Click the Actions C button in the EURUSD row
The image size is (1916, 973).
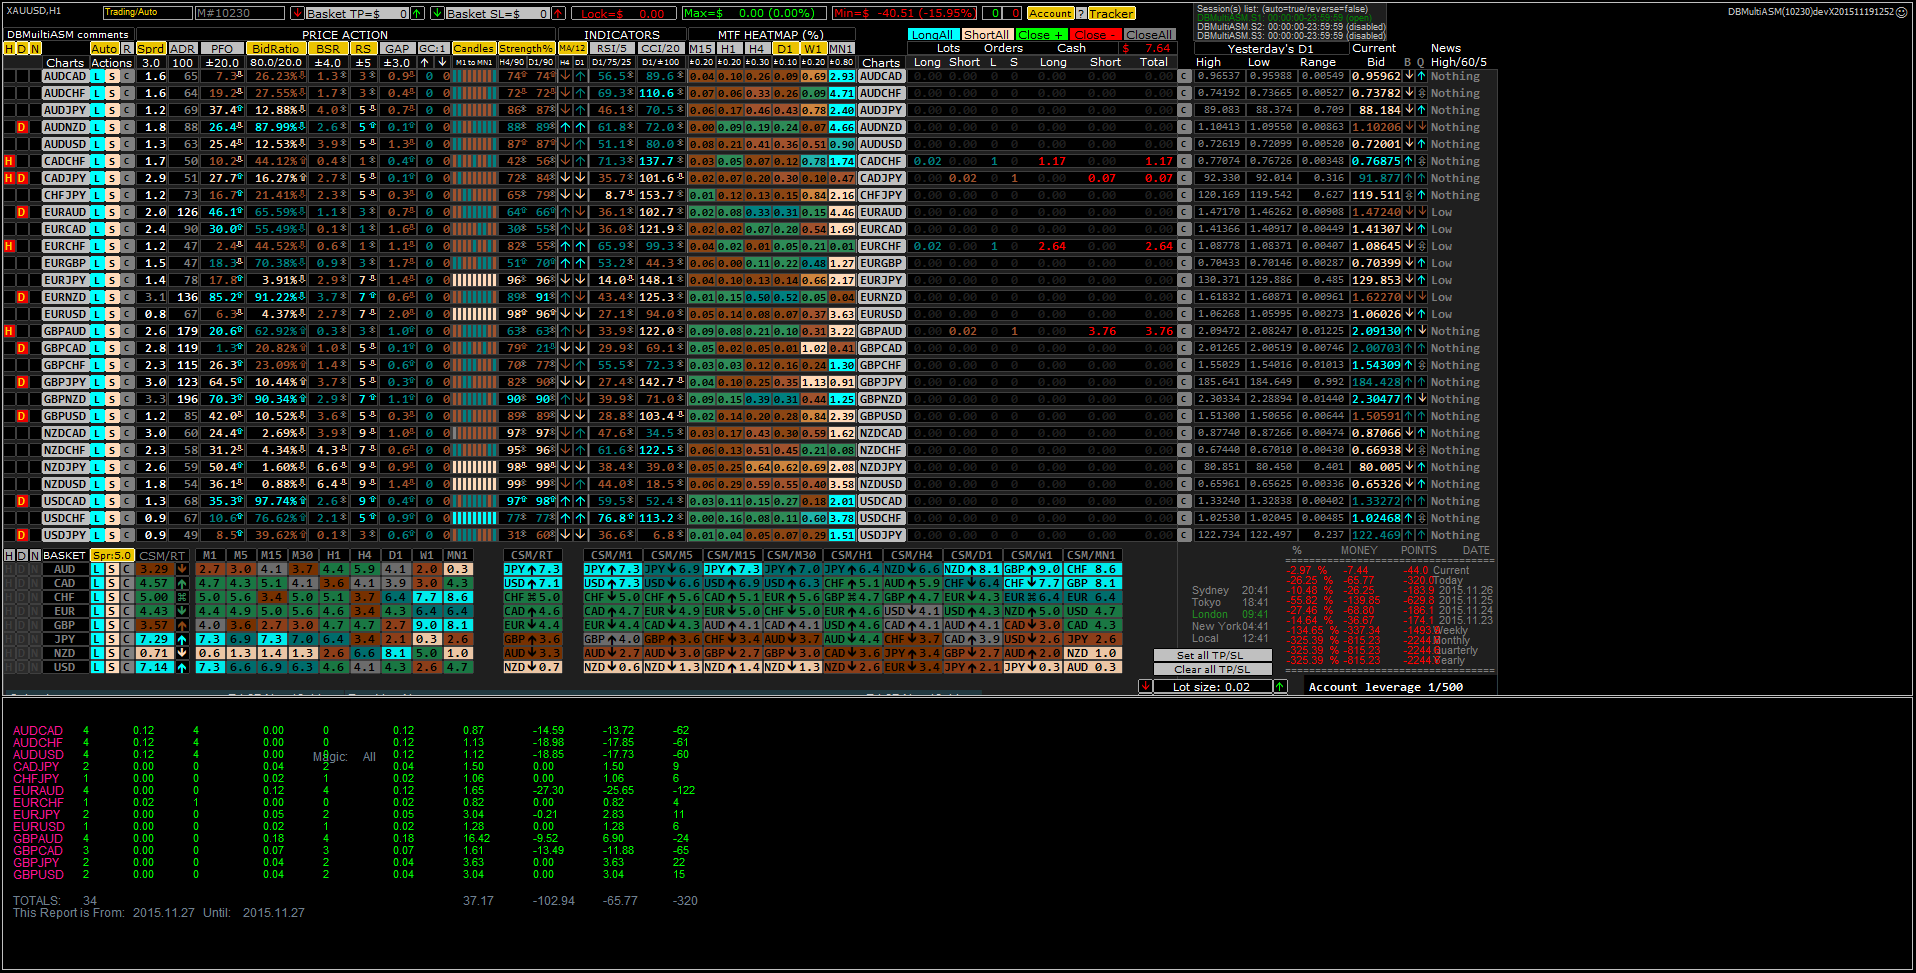pos(127,314)
